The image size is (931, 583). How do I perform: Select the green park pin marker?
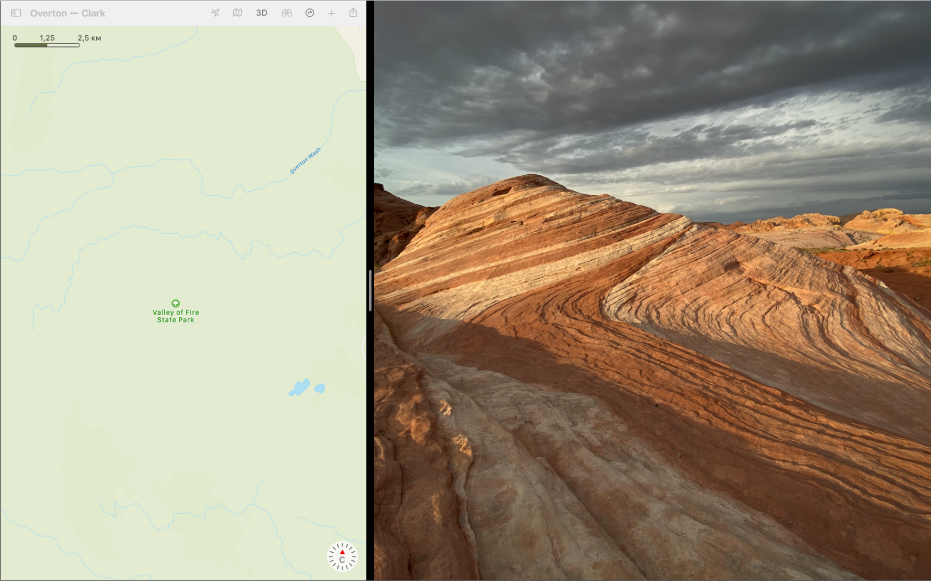(x=176, y=302)
